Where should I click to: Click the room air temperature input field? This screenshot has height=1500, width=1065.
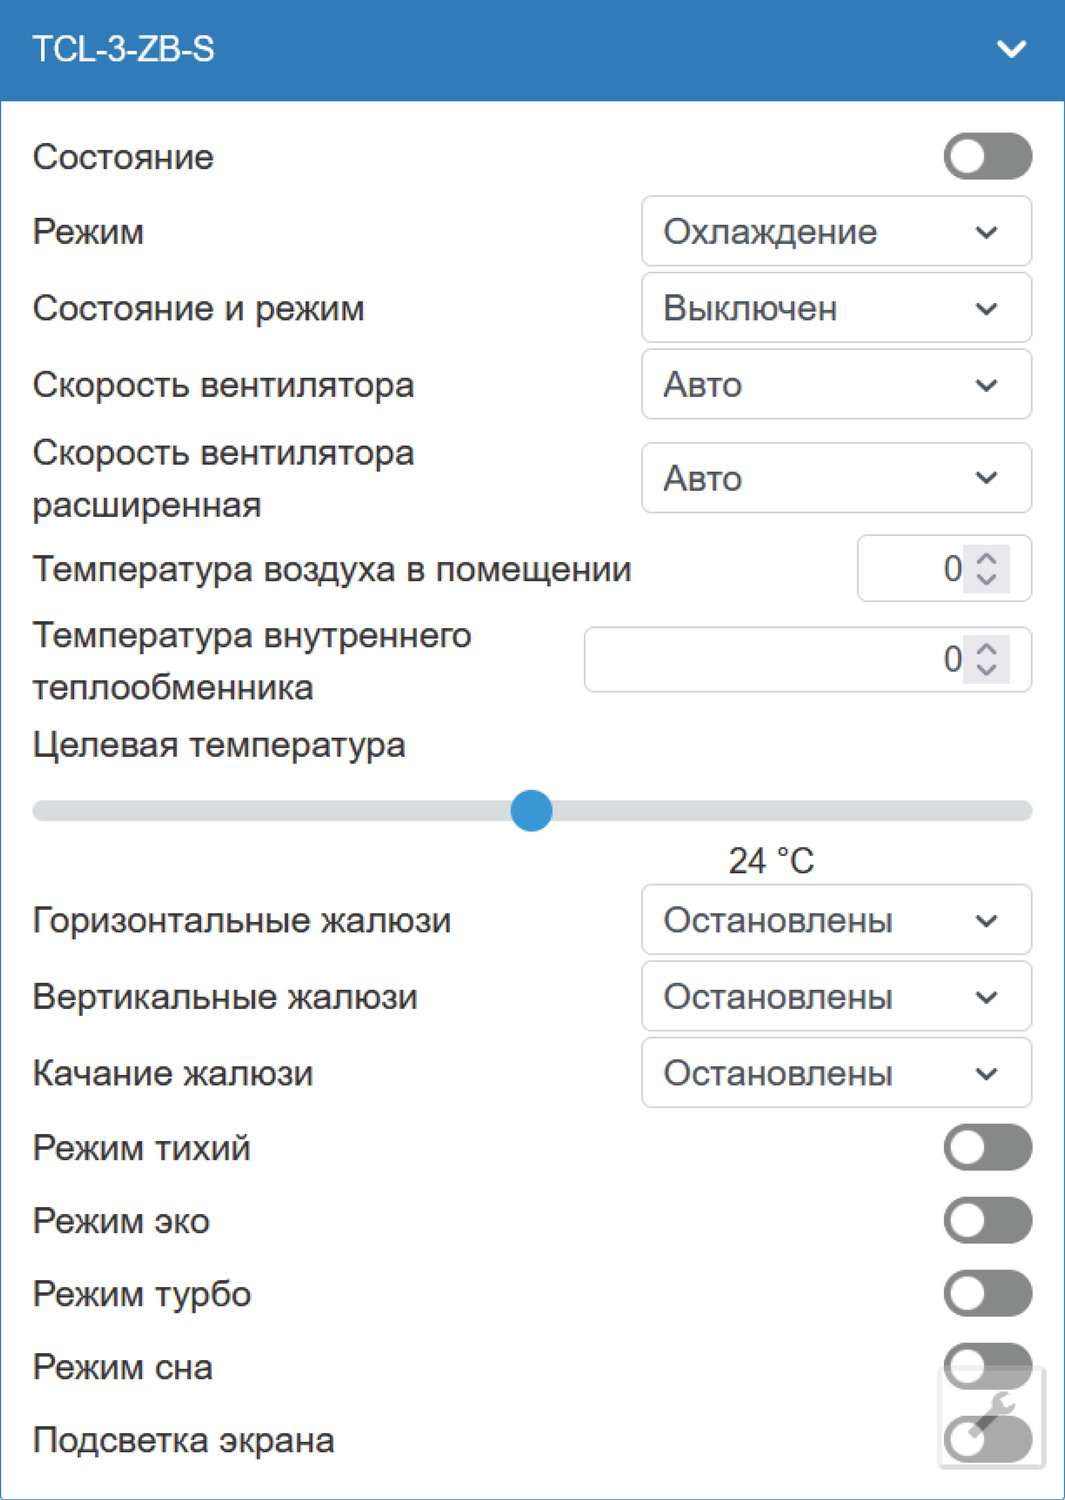[920, 567]
